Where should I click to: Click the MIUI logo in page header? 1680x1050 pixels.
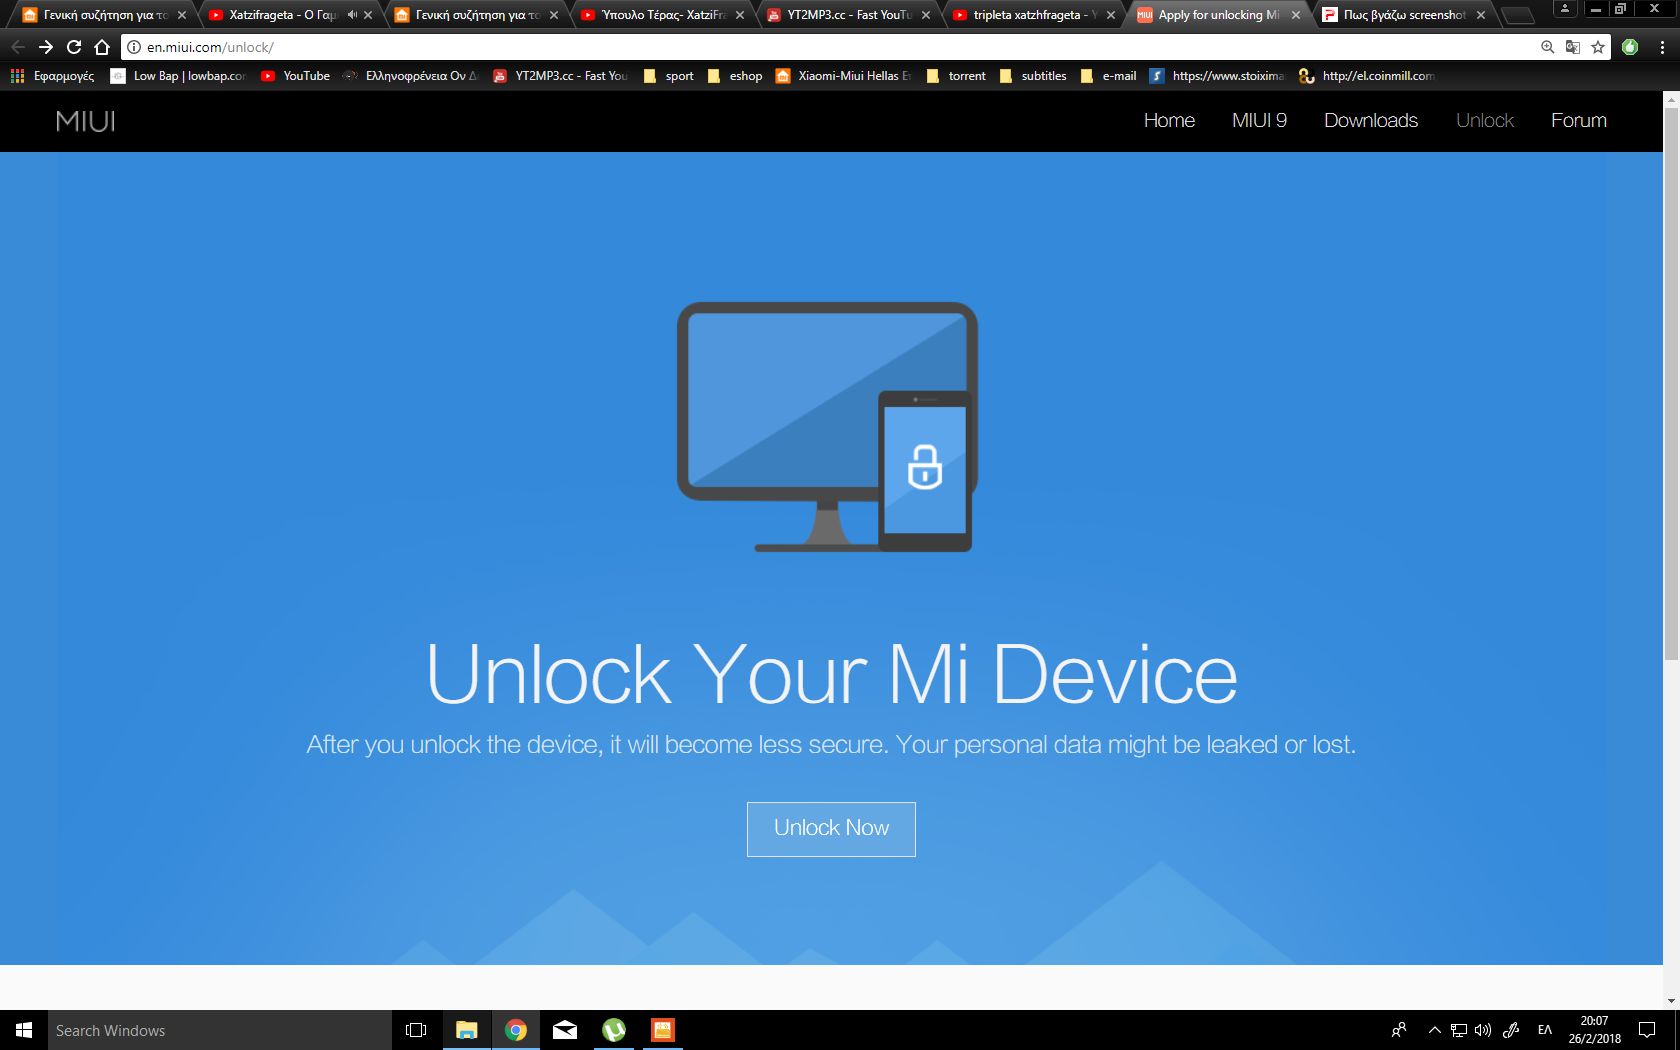click(86, 121)
